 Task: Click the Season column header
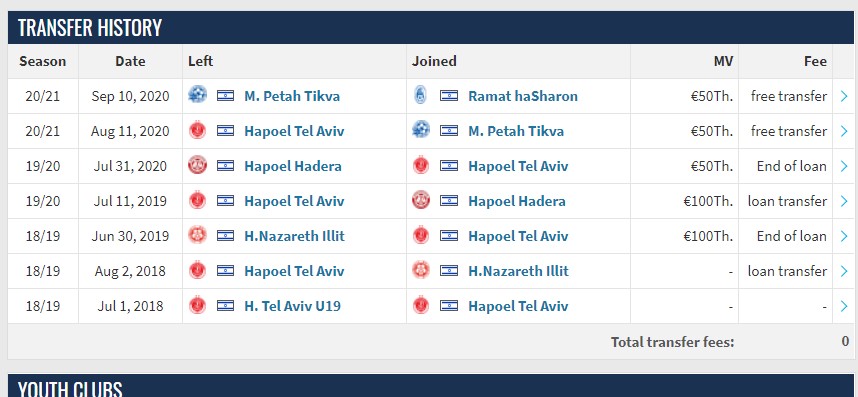point(43,61)
